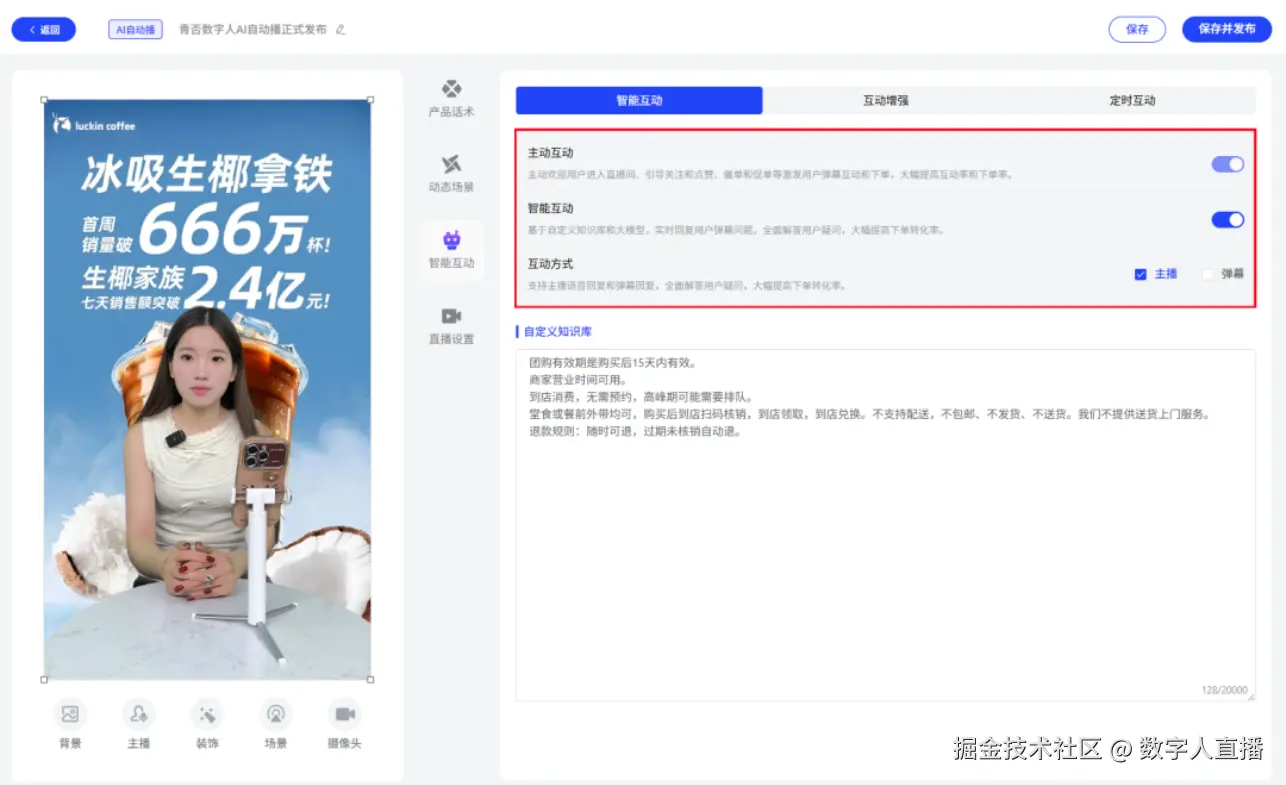Switch to the 互动增强 tab
Viewport: 1286px width, 785px height.
(886, 100)
